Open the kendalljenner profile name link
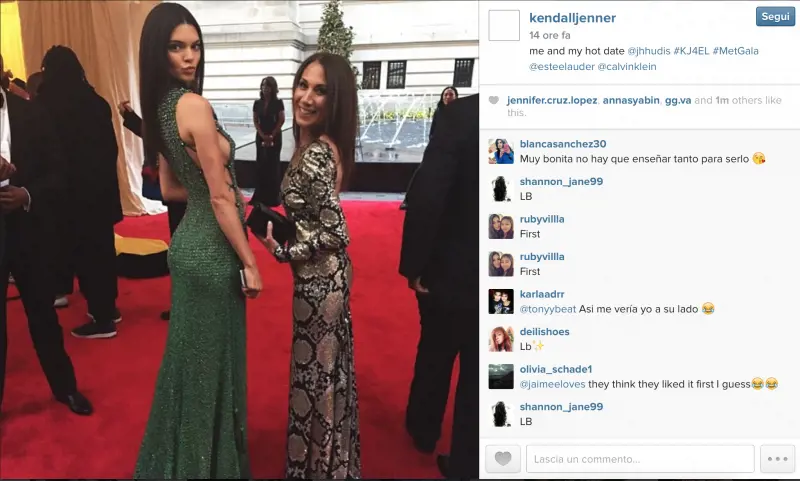Image resolution: width=800 pixels, height=481 pixels. pyautogui.click(x=572, y=18)
